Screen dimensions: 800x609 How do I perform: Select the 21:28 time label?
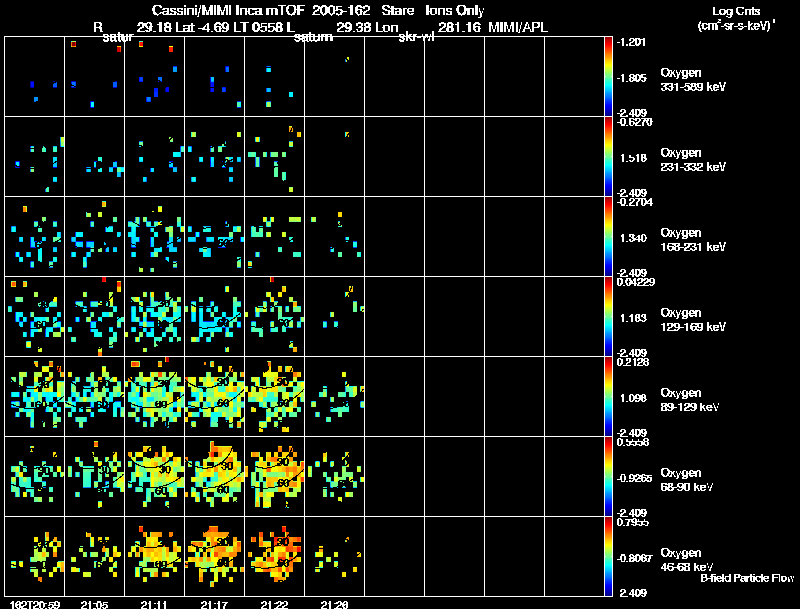coord(334,605)
